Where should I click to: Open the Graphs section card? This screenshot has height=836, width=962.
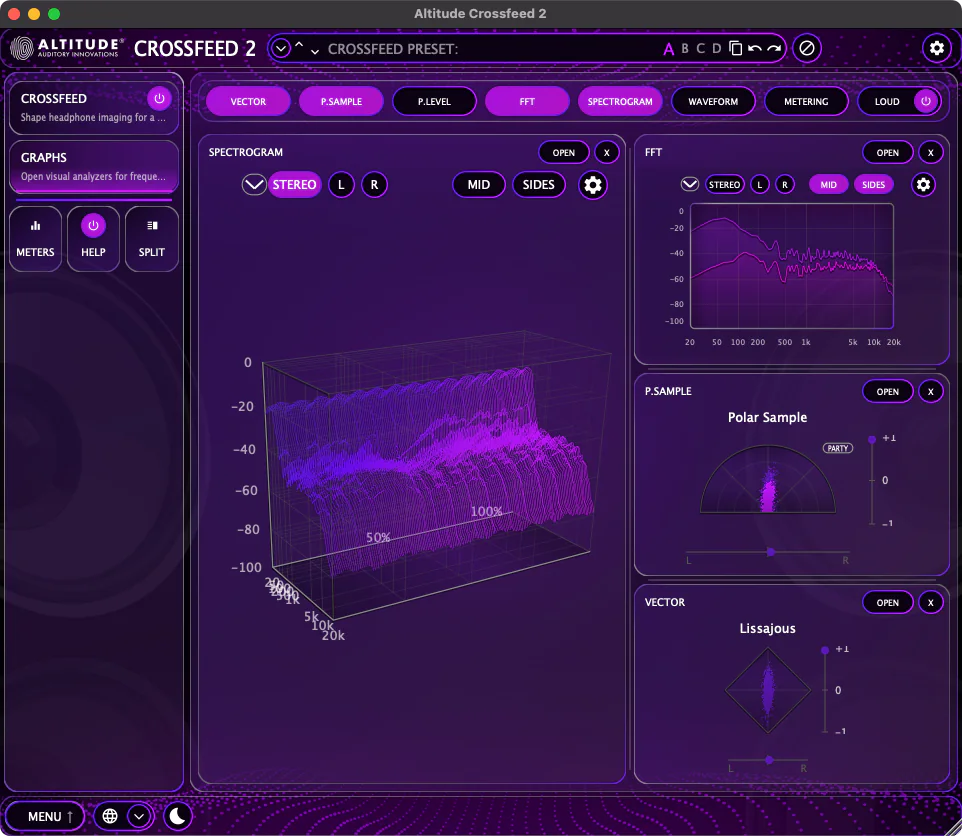93,166
